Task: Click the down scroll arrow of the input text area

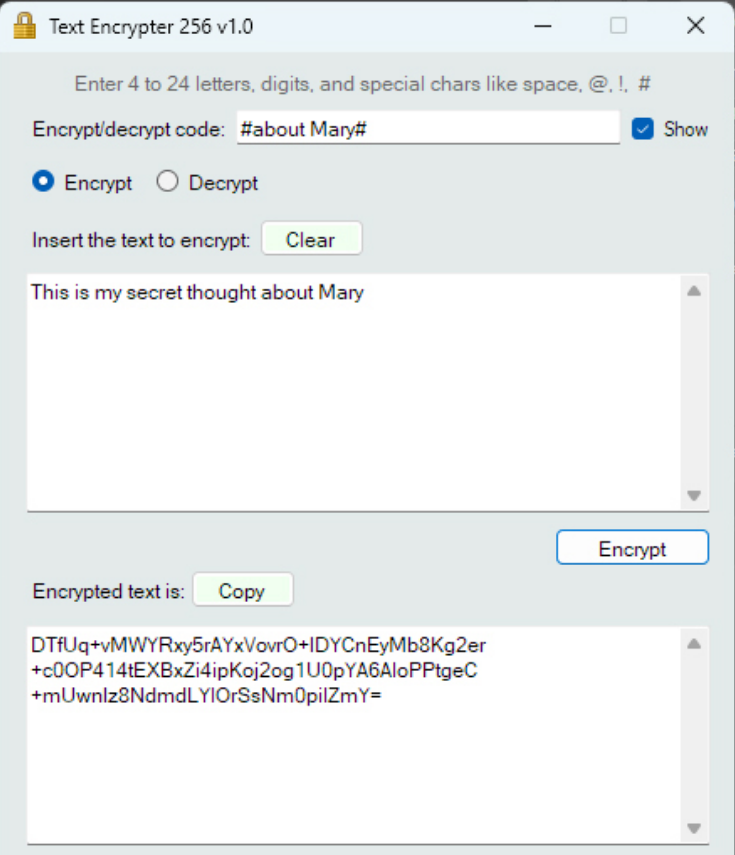Action: [x=694, y=495]
